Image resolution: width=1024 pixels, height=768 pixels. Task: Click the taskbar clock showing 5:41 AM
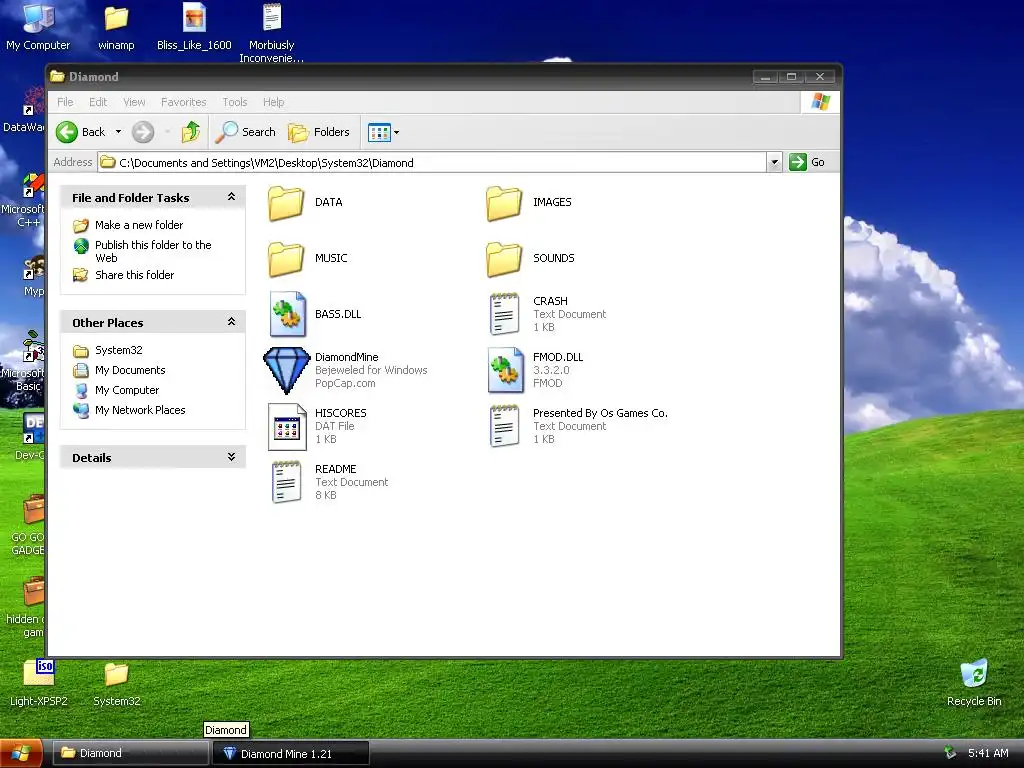coord(988,753)
